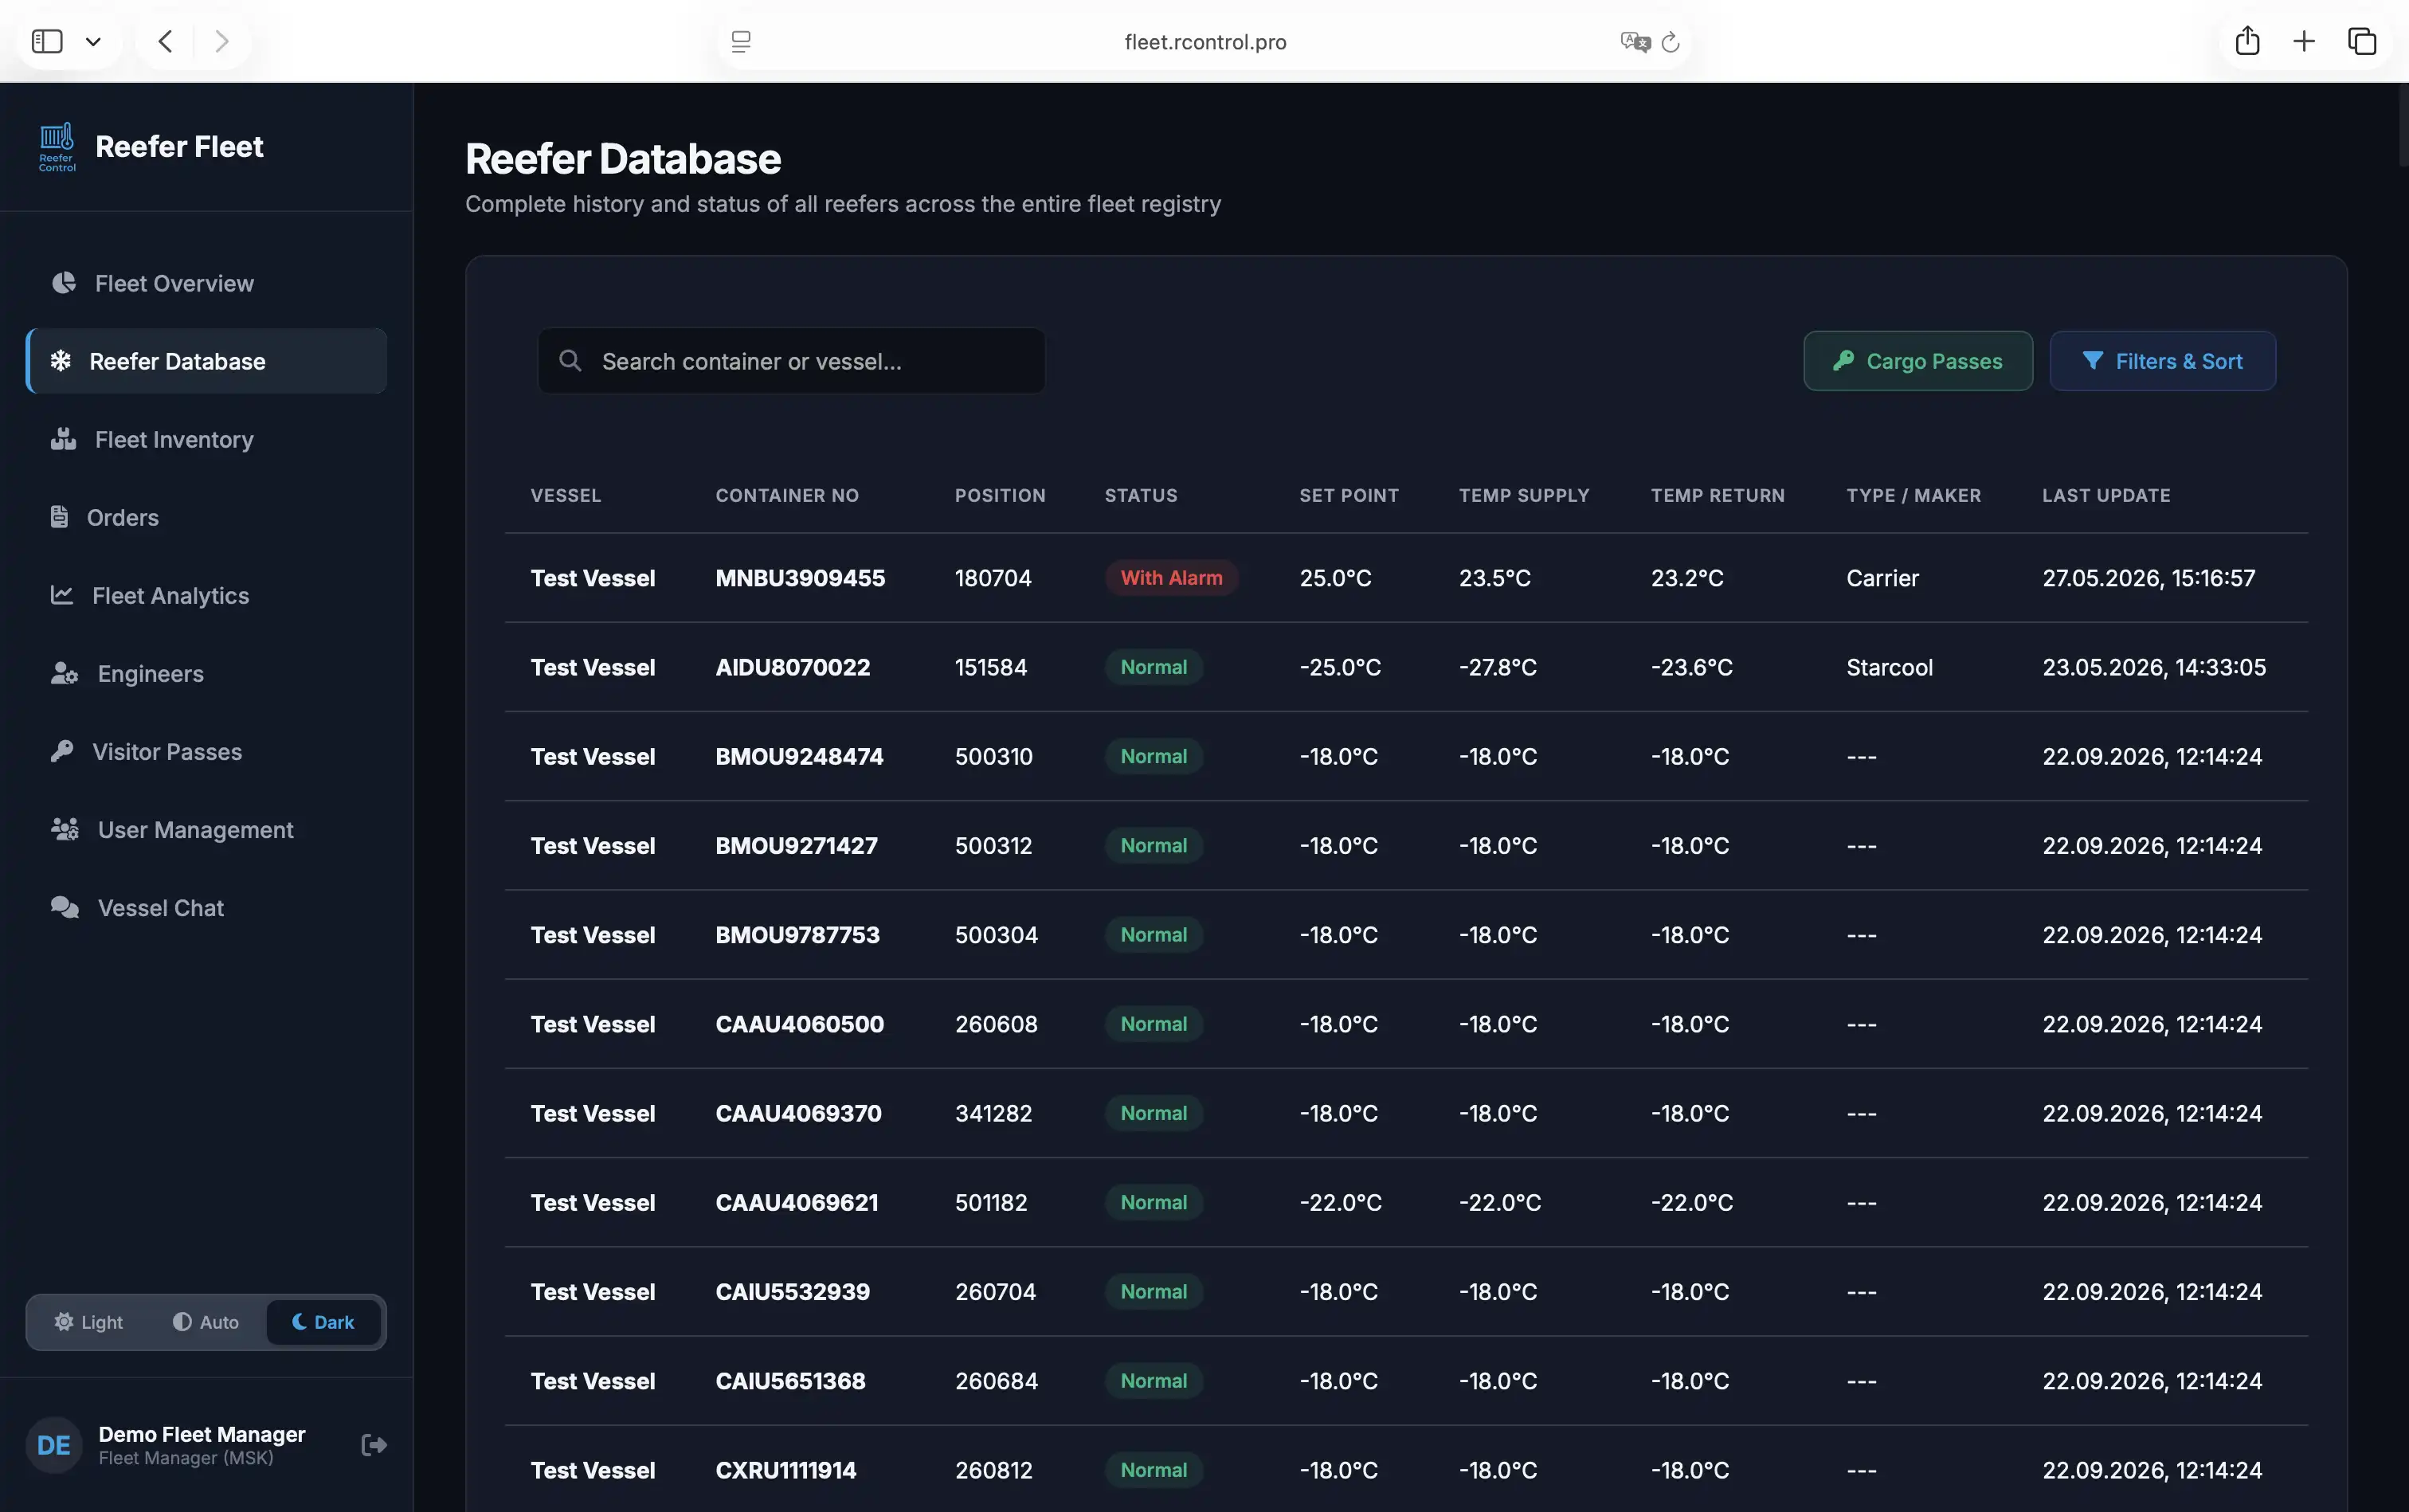Image resolution: width=2409 pixels, height=1512 pixels.
Task: Click the Reefer Database snowflake icon
Action: [x=61, y=361]
